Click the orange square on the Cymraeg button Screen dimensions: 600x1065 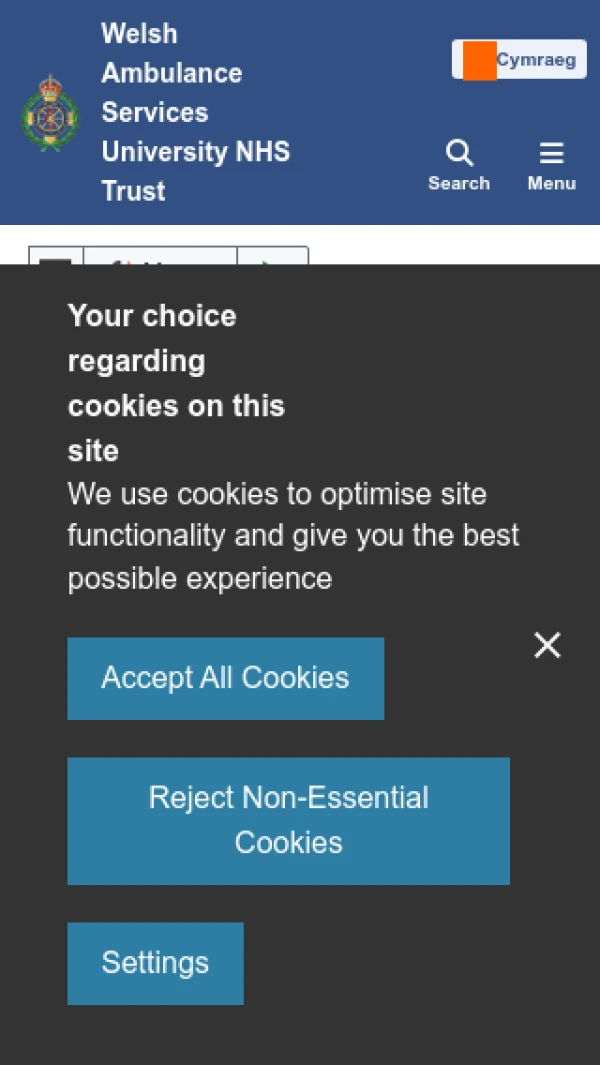tap(480, 60)
